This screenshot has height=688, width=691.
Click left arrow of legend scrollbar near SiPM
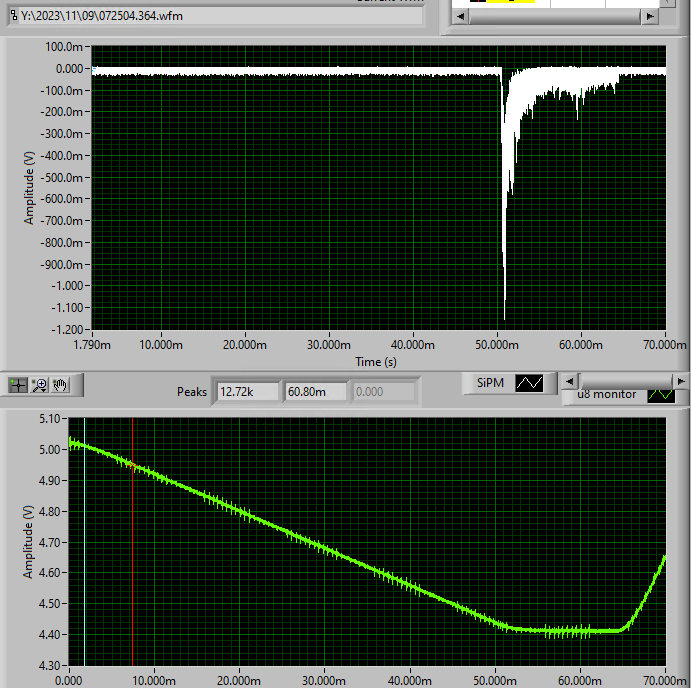coord(569,381)
